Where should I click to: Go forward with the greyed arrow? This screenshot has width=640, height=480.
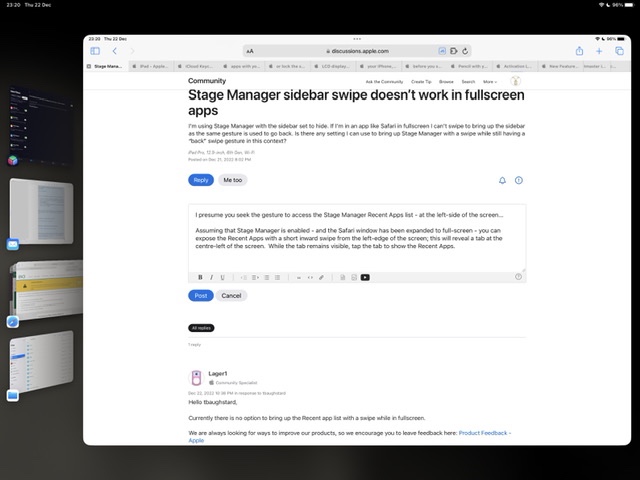point(132,51)
